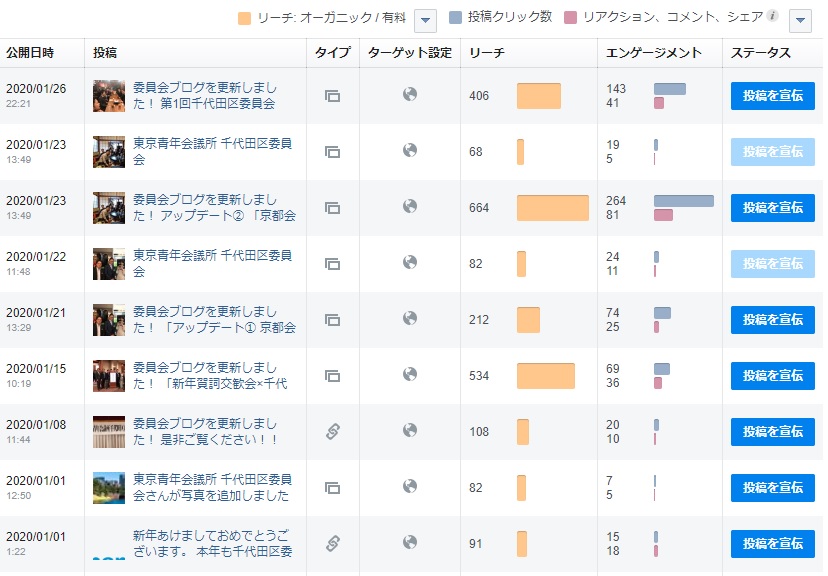This screenshot has height=576, width=828.
Task: Click the orange リーチ legend swatch
Action: click(x=245, y=18)
